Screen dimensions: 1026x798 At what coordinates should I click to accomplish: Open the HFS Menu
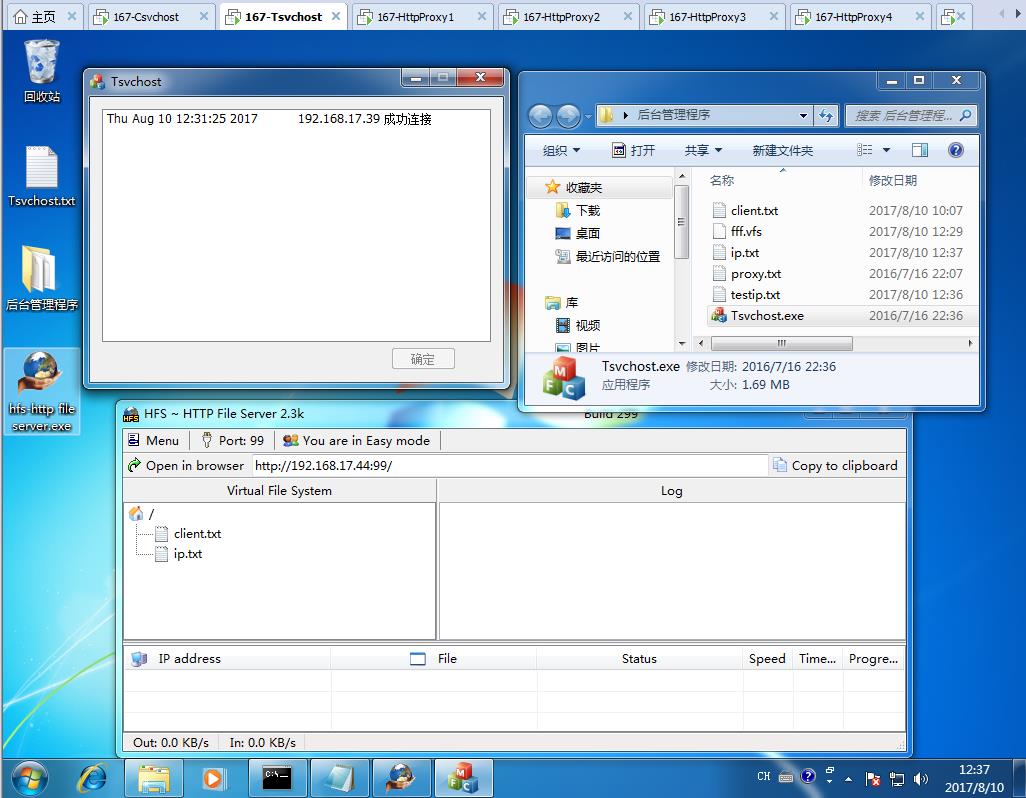click(153, 440)
